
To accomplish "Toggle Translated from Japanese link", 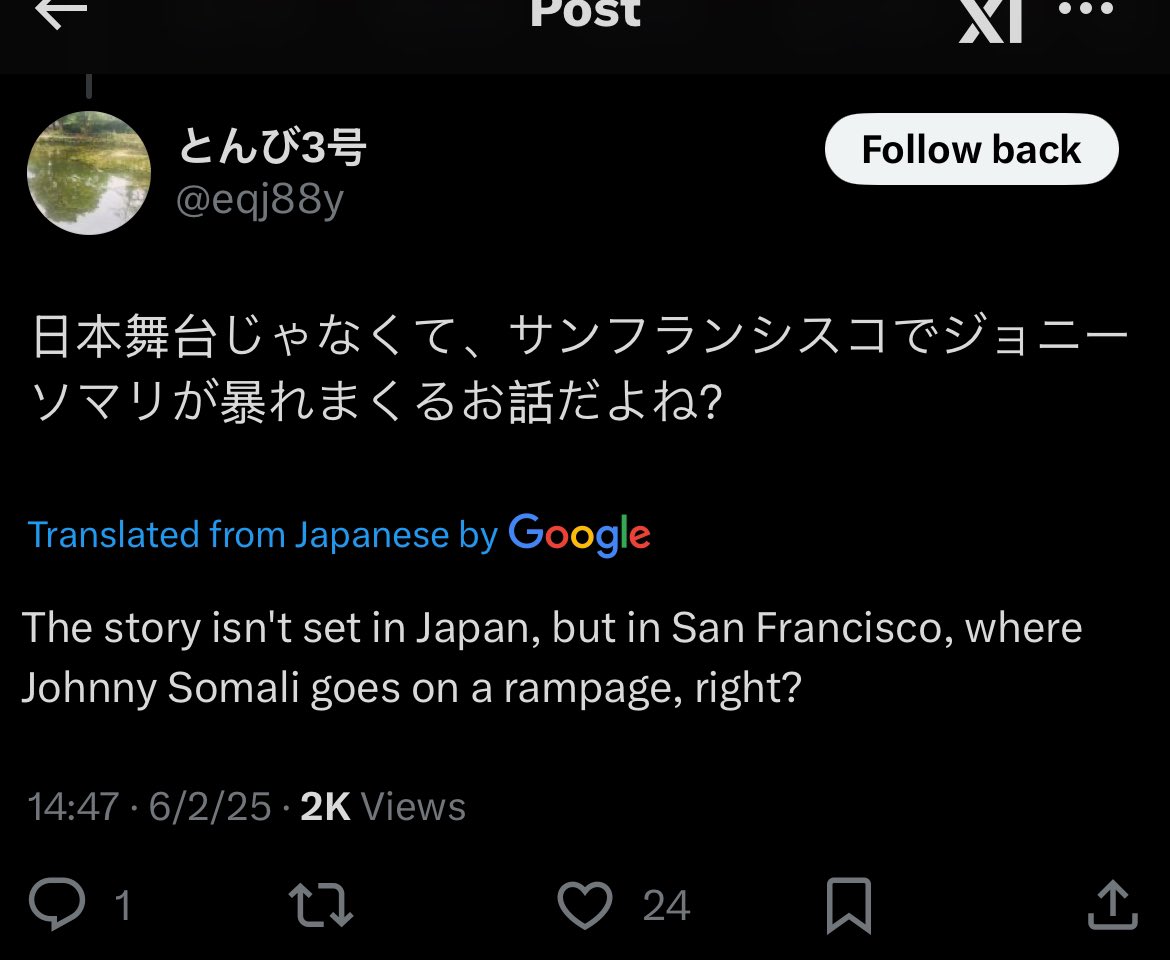I will [x=263, y=535].
